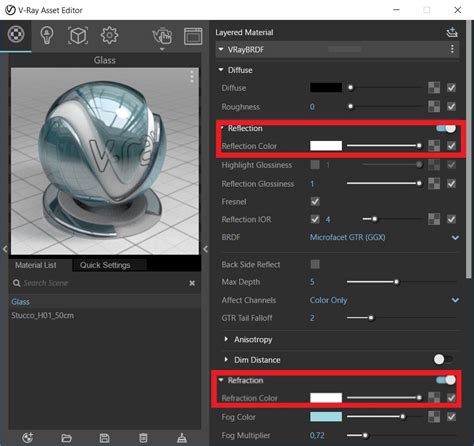Click the delete material trash icon
474x446 pixels.
(x=143, y=438)
